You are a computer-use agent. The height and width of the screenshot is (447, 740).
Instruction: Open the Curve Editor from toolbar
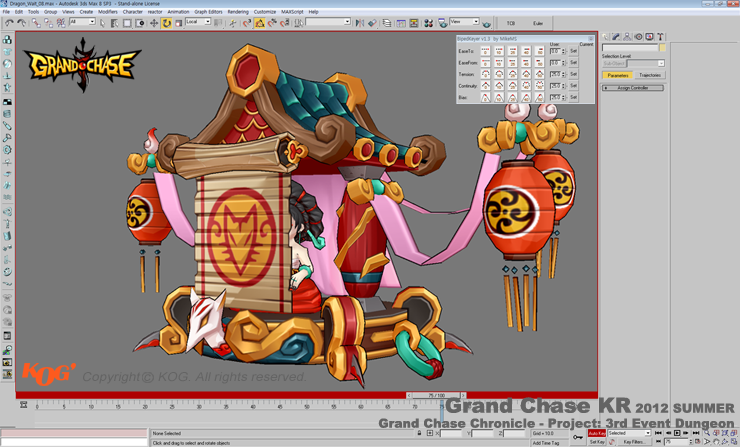click(401, 23)
